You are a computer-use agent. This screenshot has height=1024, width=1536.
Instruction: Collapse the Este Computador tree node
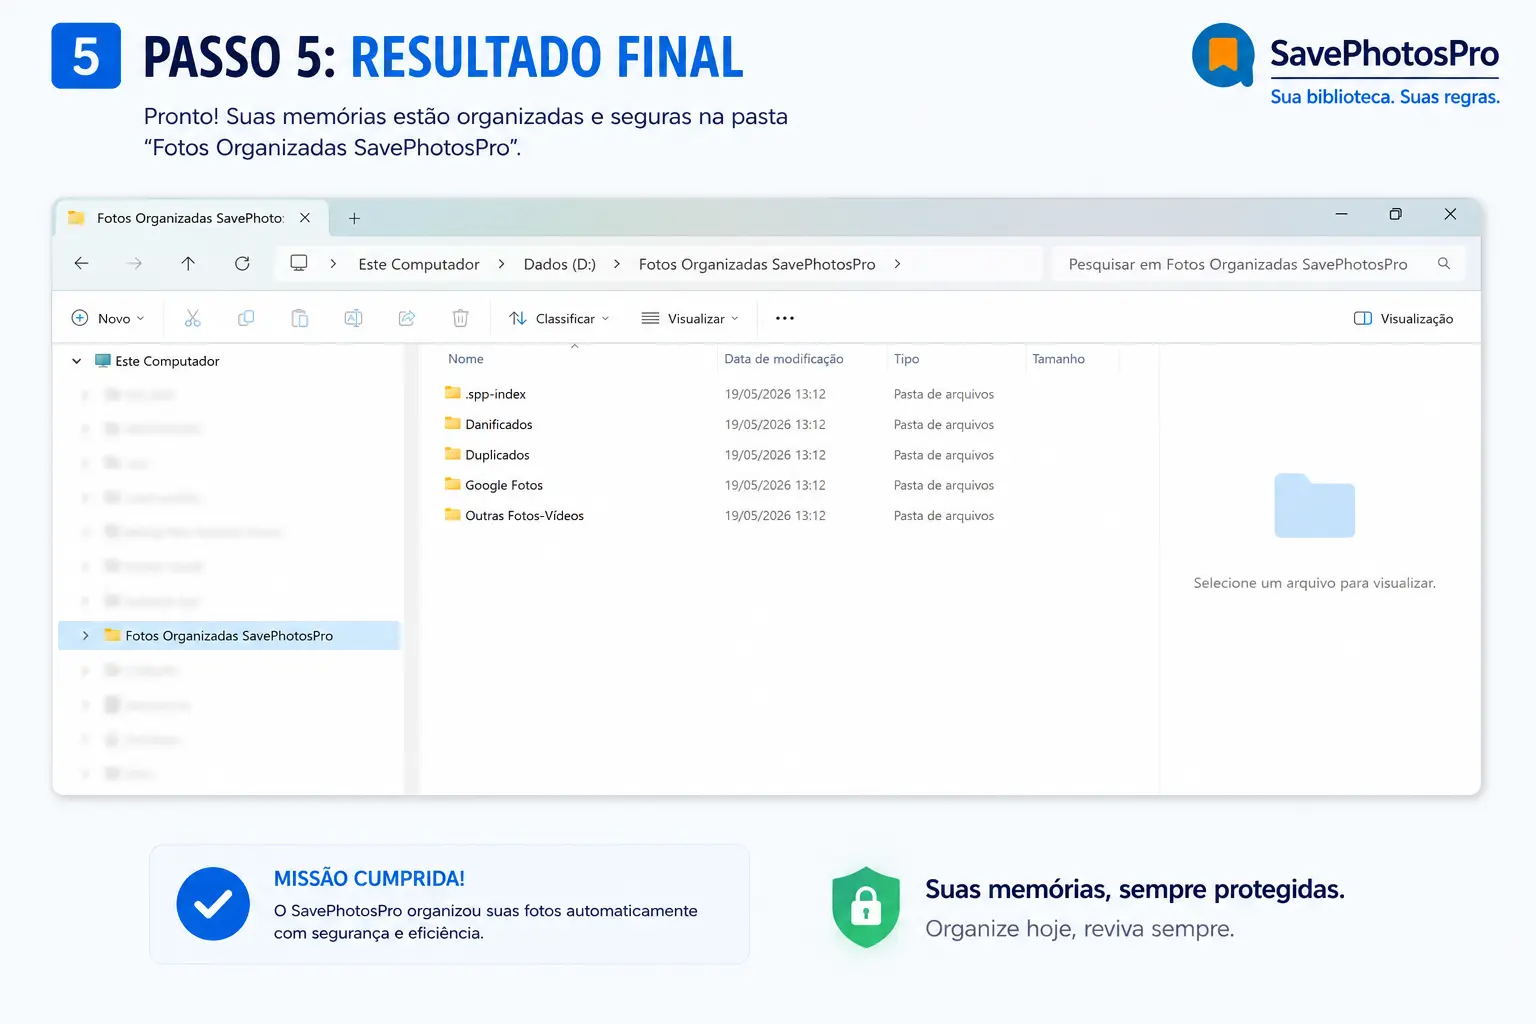pos(77,361)
